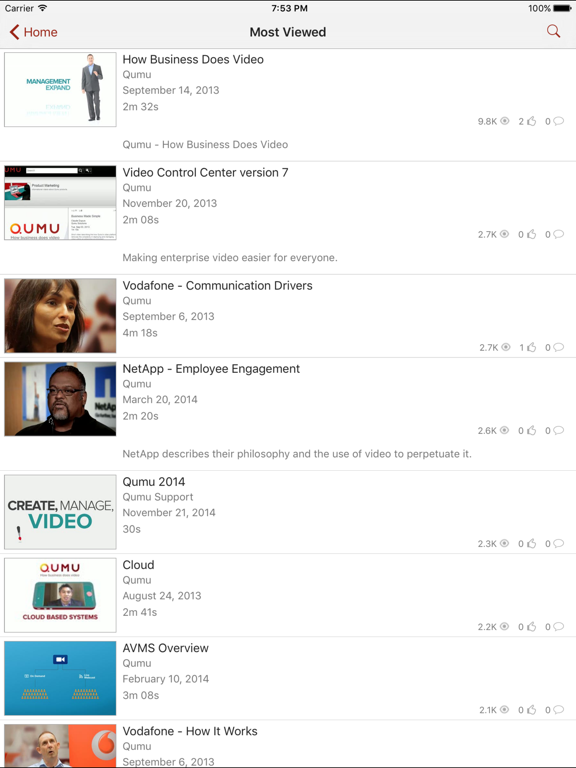
Task: Click the date November 21, 2014
Action: click(169, 512)
